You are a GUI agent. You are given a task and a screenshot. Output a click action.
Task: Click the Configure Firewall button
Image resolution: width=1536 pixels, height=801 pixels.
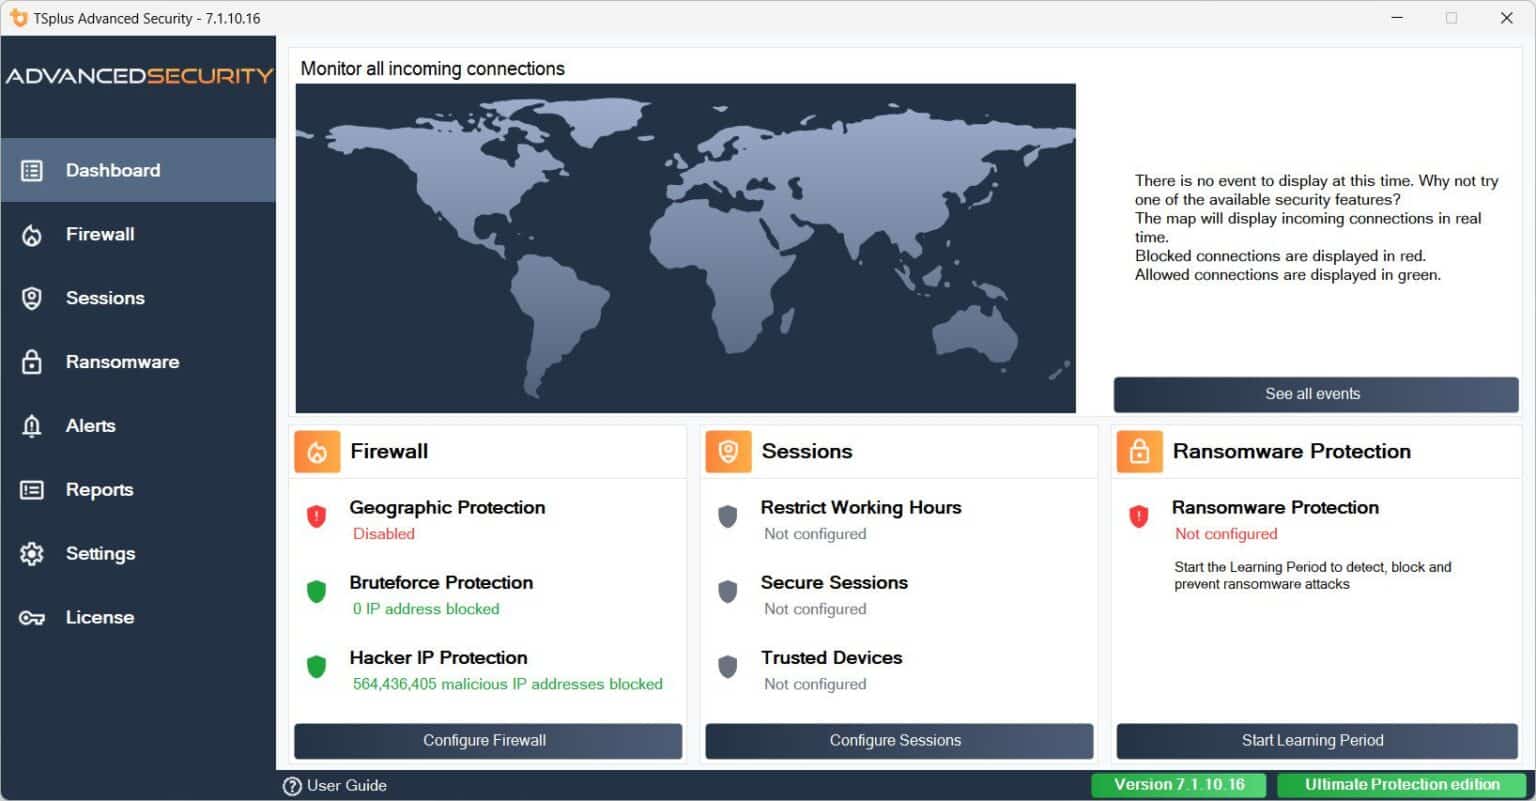point(485,741)
